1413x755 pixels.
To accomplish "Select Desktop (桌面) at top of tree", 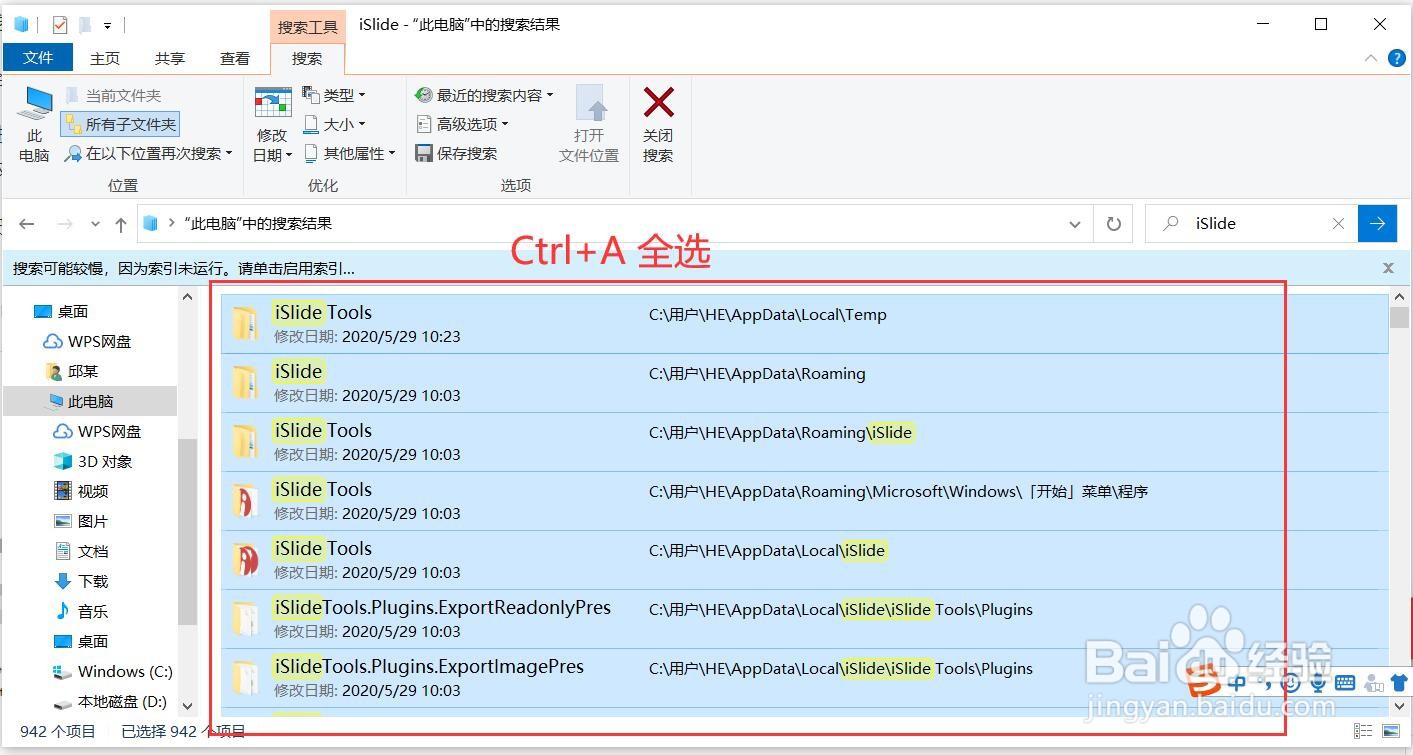I will [x=62, y=311].
